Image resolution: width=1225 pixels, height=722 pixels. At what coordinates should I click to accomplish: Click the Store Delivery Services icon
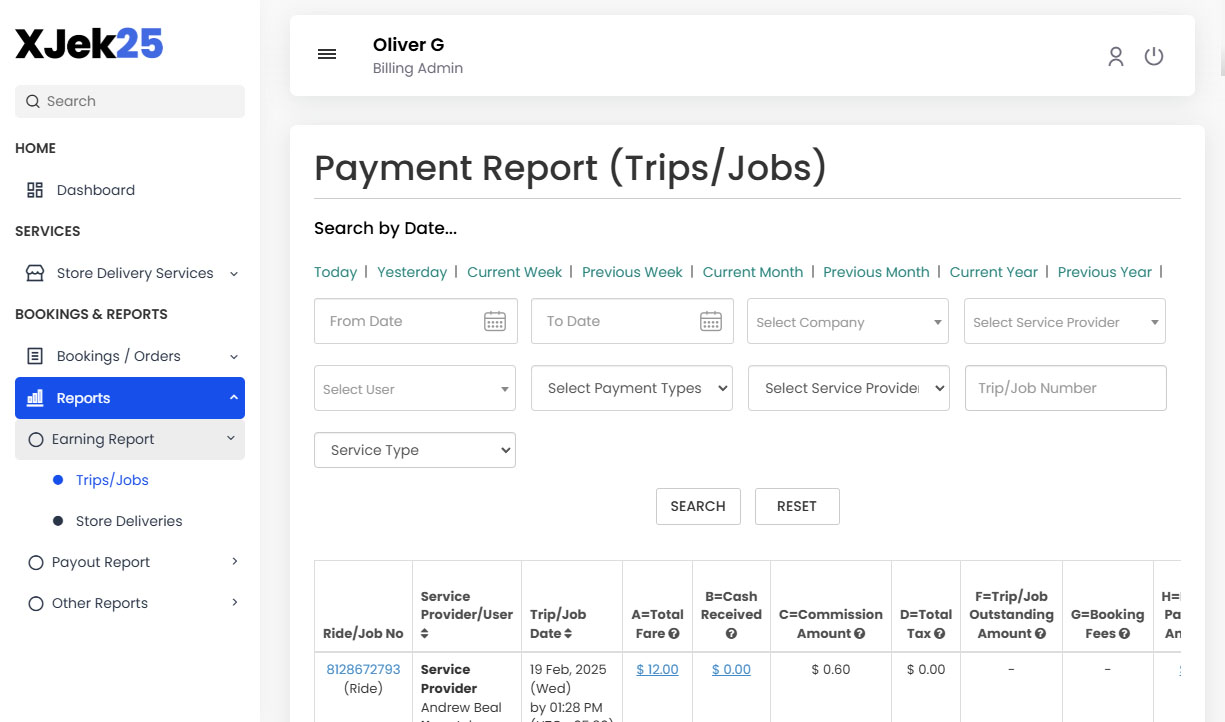(x=34, y=272)
